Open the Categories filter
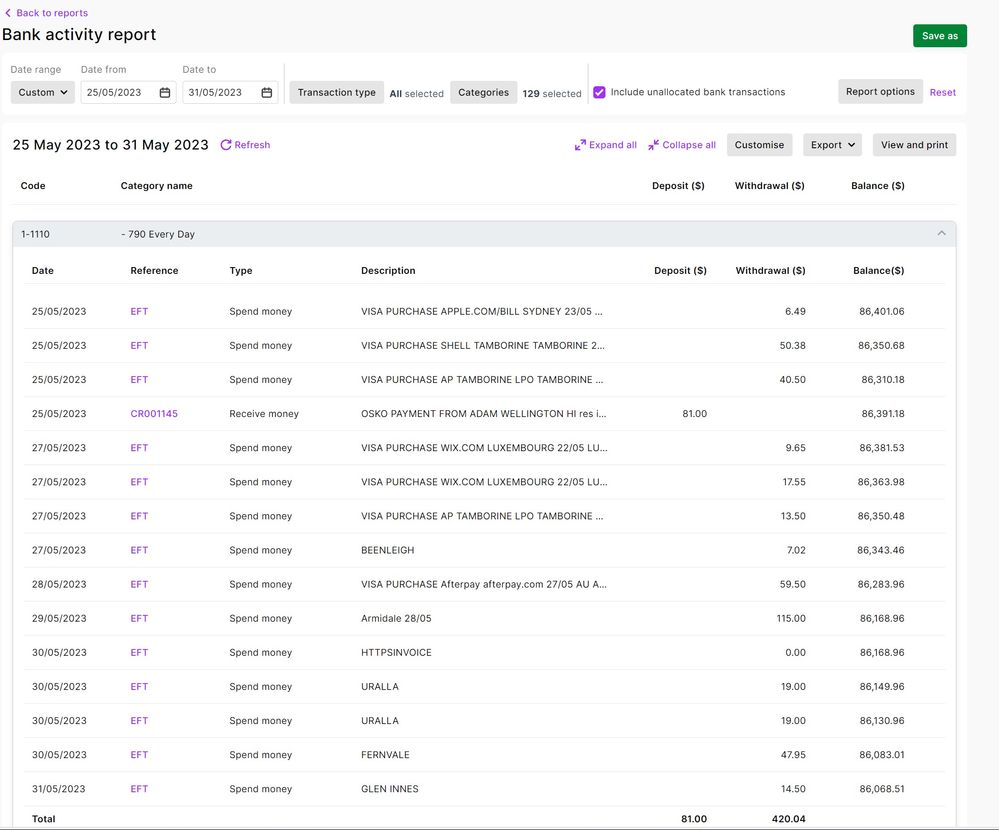Viewport: 999px width, 830px height. coord(483,93)
